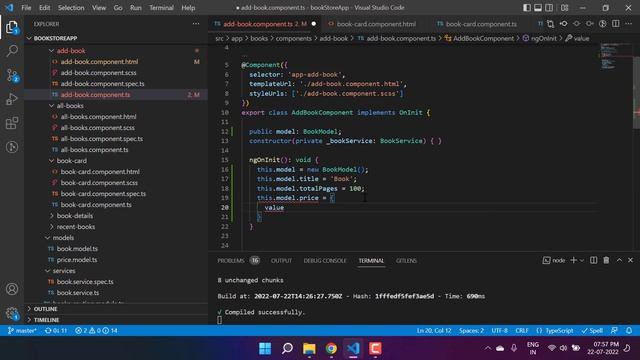Open Chrome from the taskbar

[x=331, y=349]
